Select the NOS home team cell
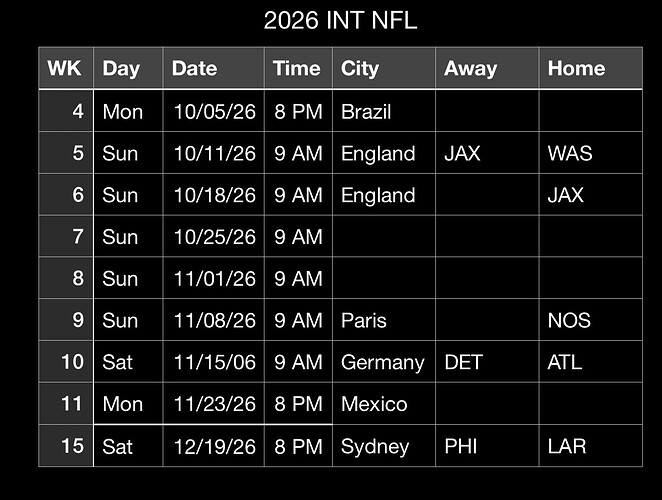This screenshot has height=500, width=662. [569, 321]
